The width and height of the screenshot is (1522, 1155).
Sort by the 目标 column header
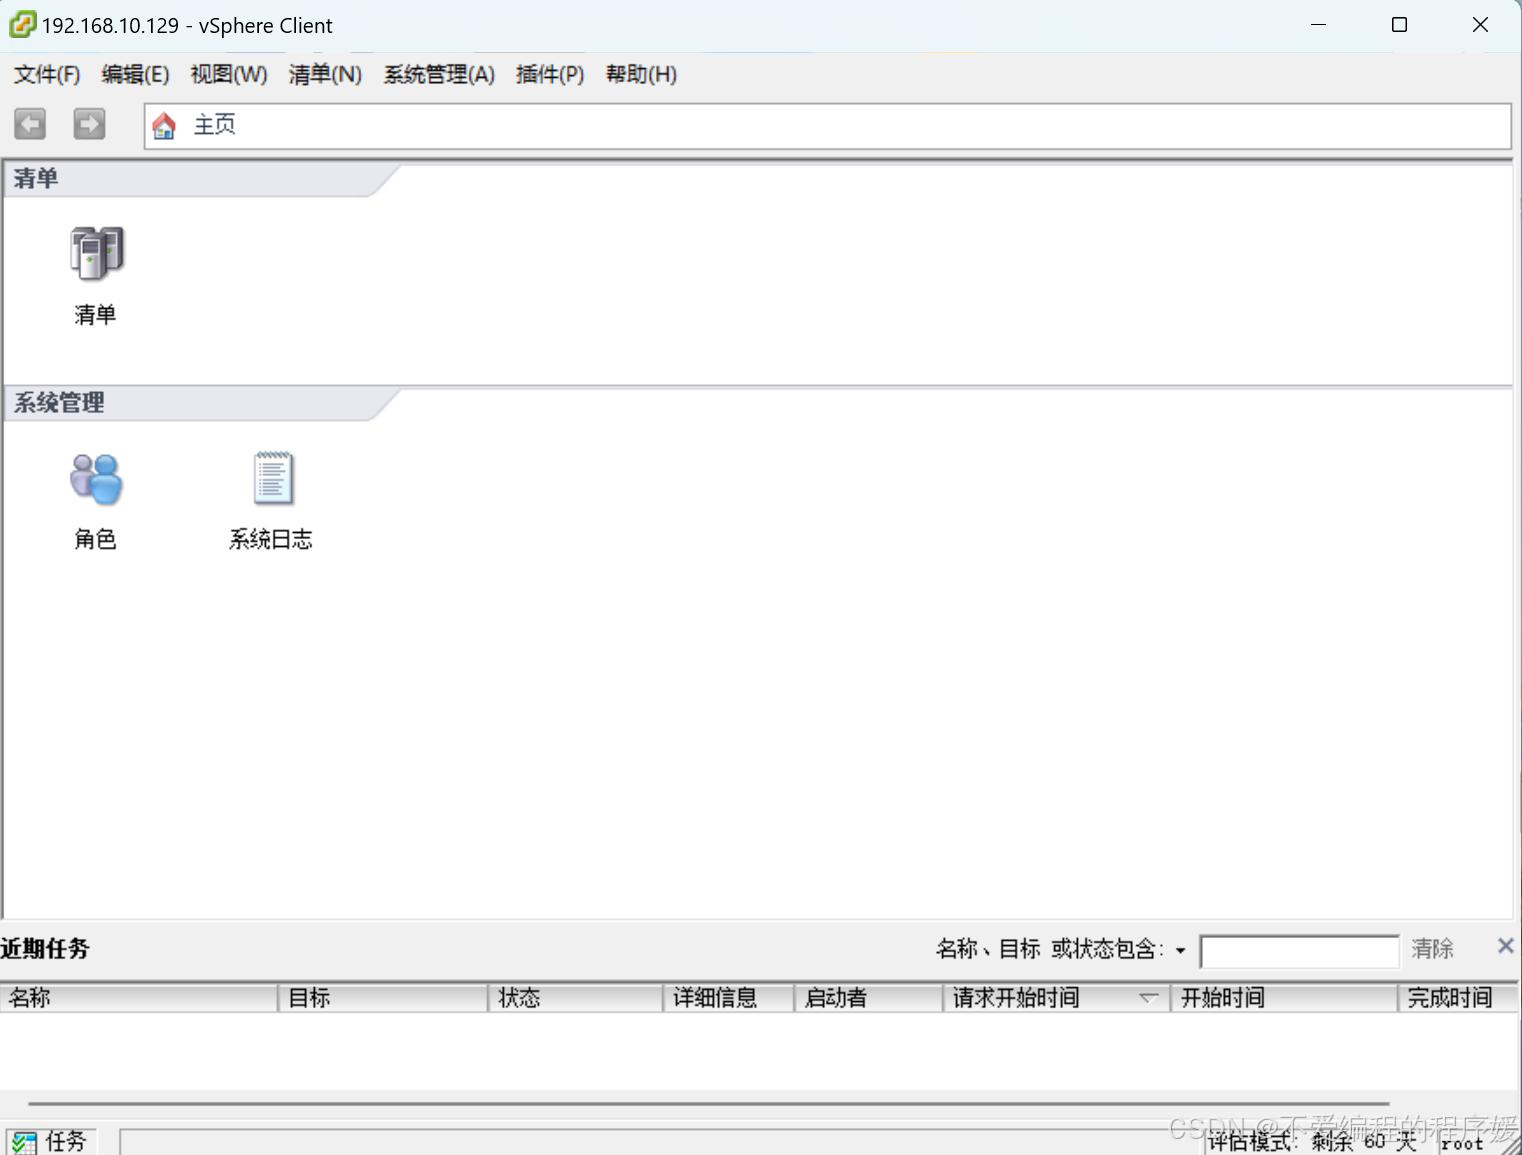tap(383, 997)
